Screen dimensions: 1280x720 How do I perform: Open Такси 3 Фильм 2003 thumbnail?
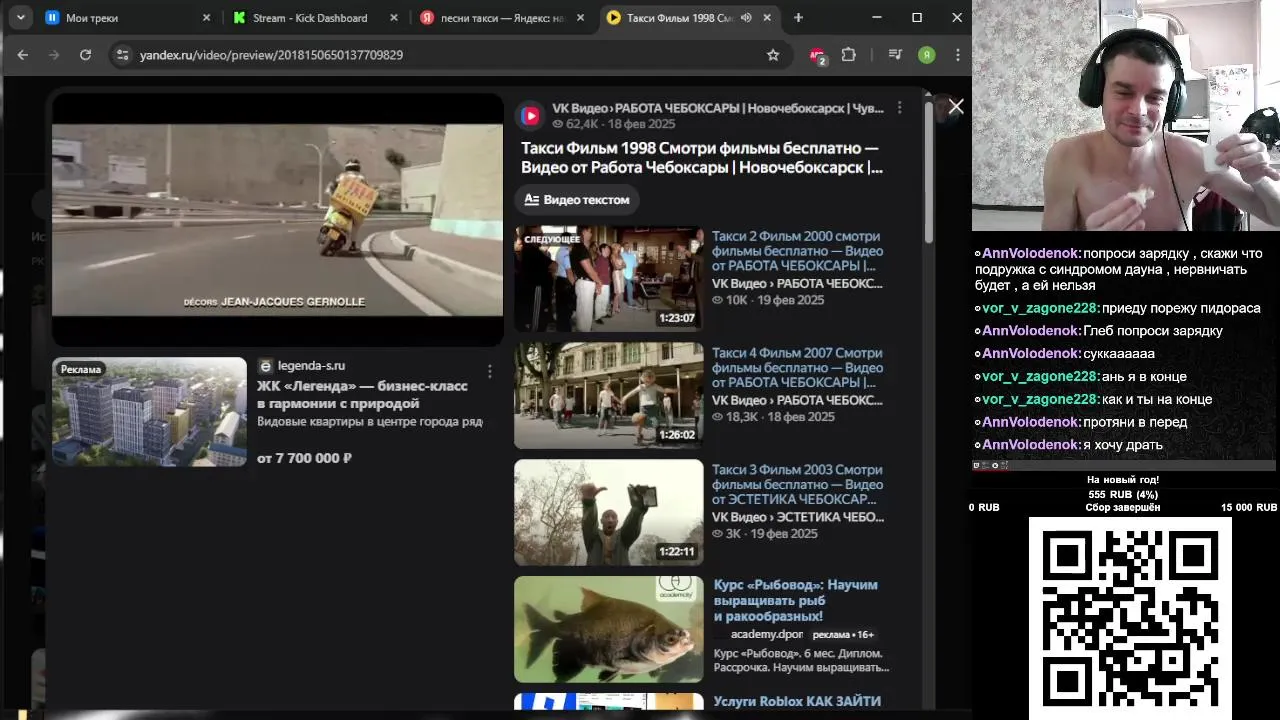(x=609, y=512)
